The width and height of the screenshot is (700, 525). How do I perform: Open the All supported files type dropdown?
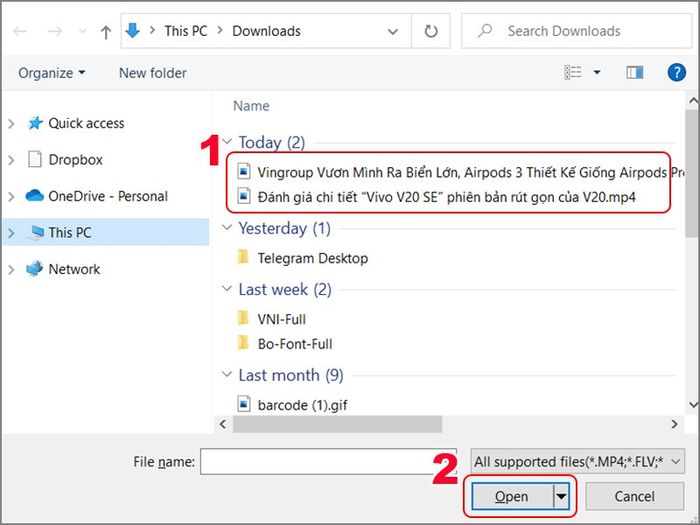click(577, 462)
